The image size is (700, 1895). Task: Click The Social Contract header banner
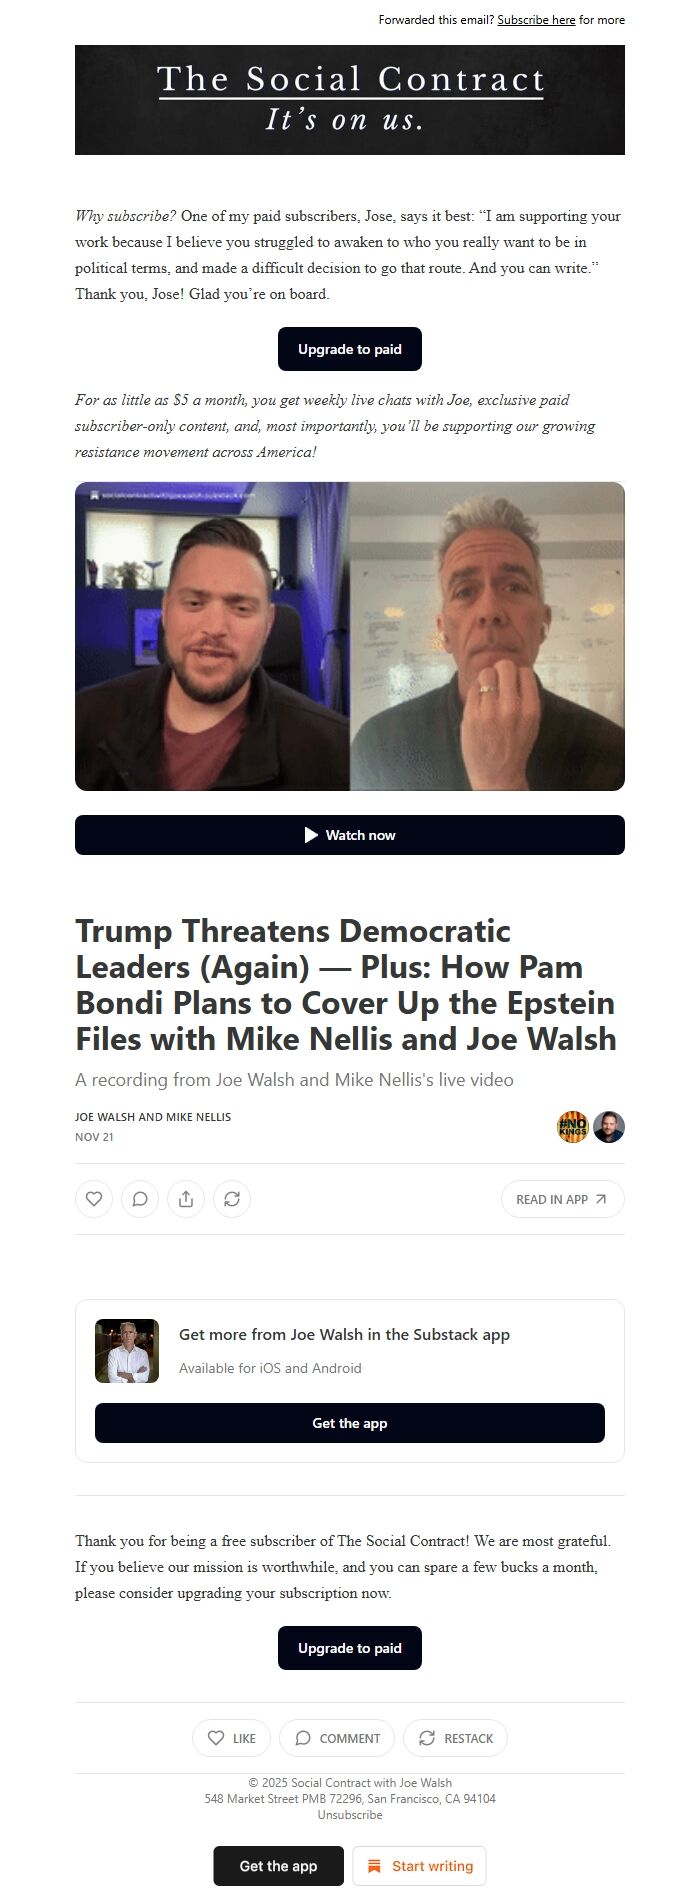[350, 100]
